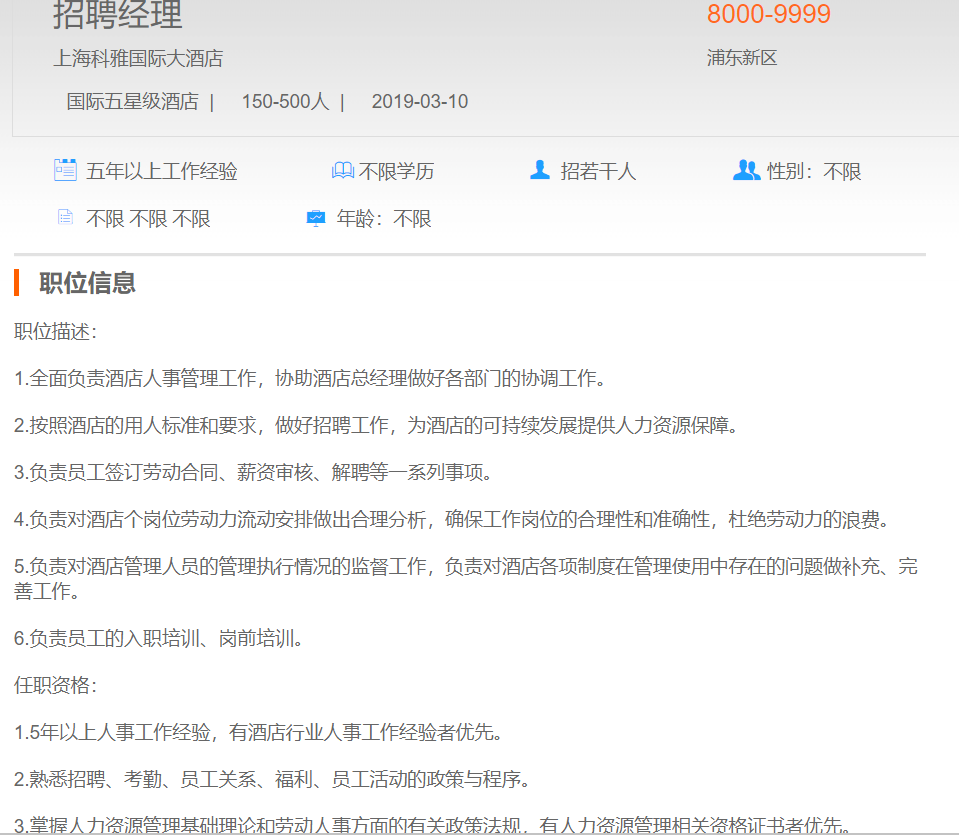The height and width of the screenshot is (837, 959).
Task: Click the 国际五星级酒店 company type
Action: click(132, 102)
